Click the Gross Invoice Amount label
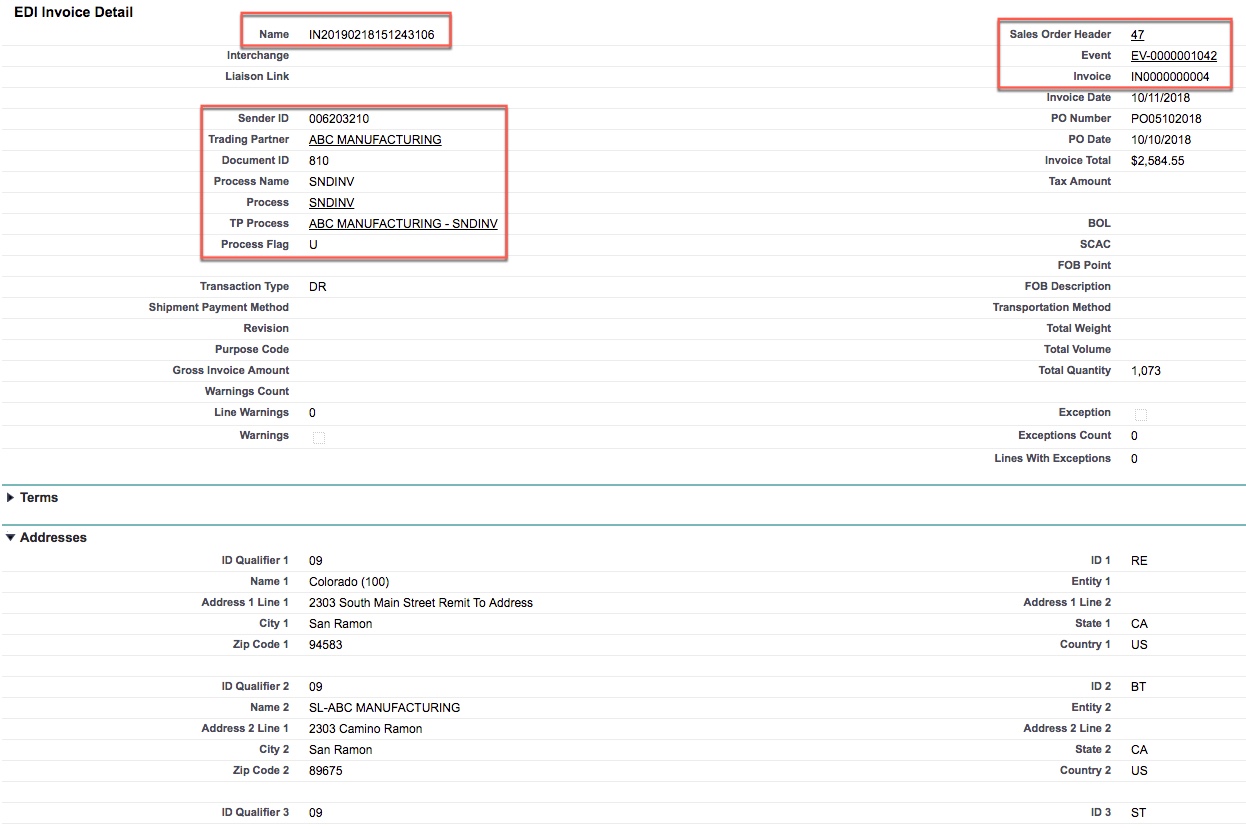 pos(231,371)
